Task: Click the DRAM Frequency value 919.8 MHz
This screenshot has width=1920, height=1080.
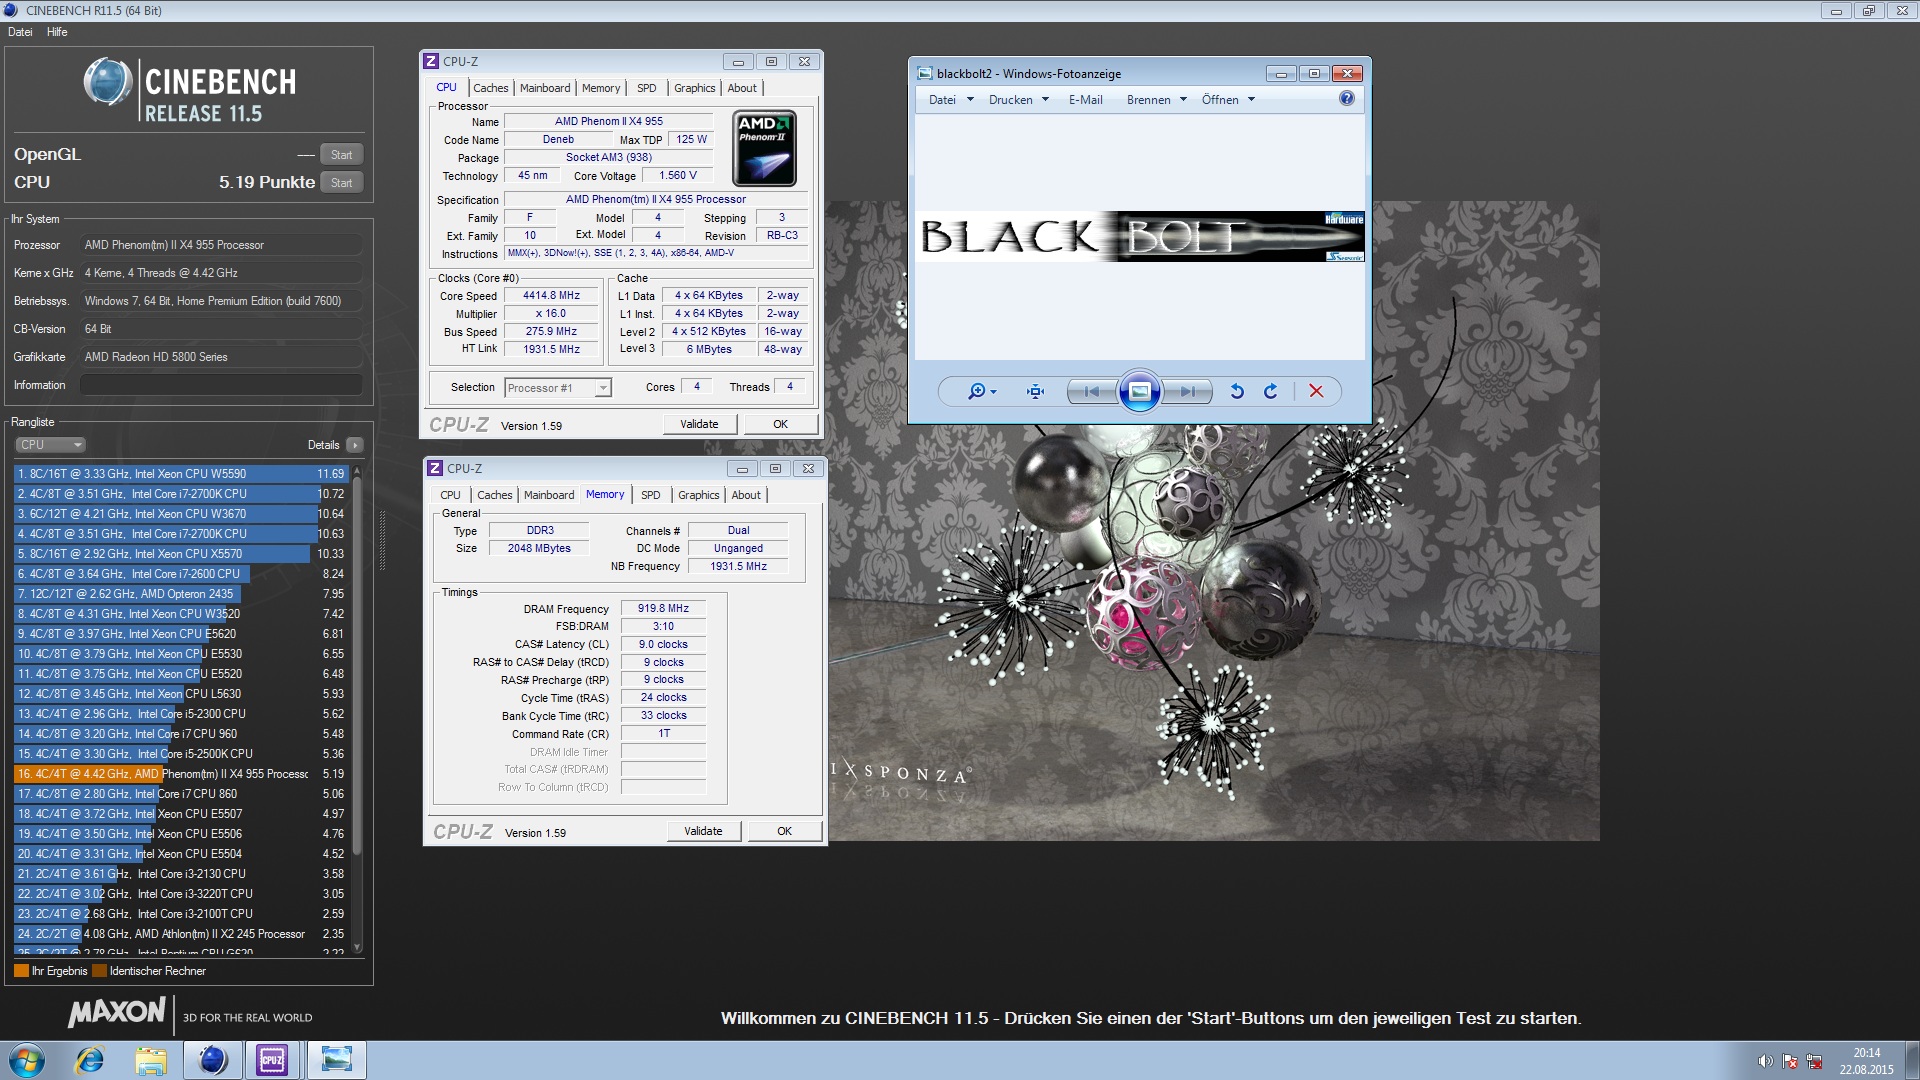Action: [663, 608]
